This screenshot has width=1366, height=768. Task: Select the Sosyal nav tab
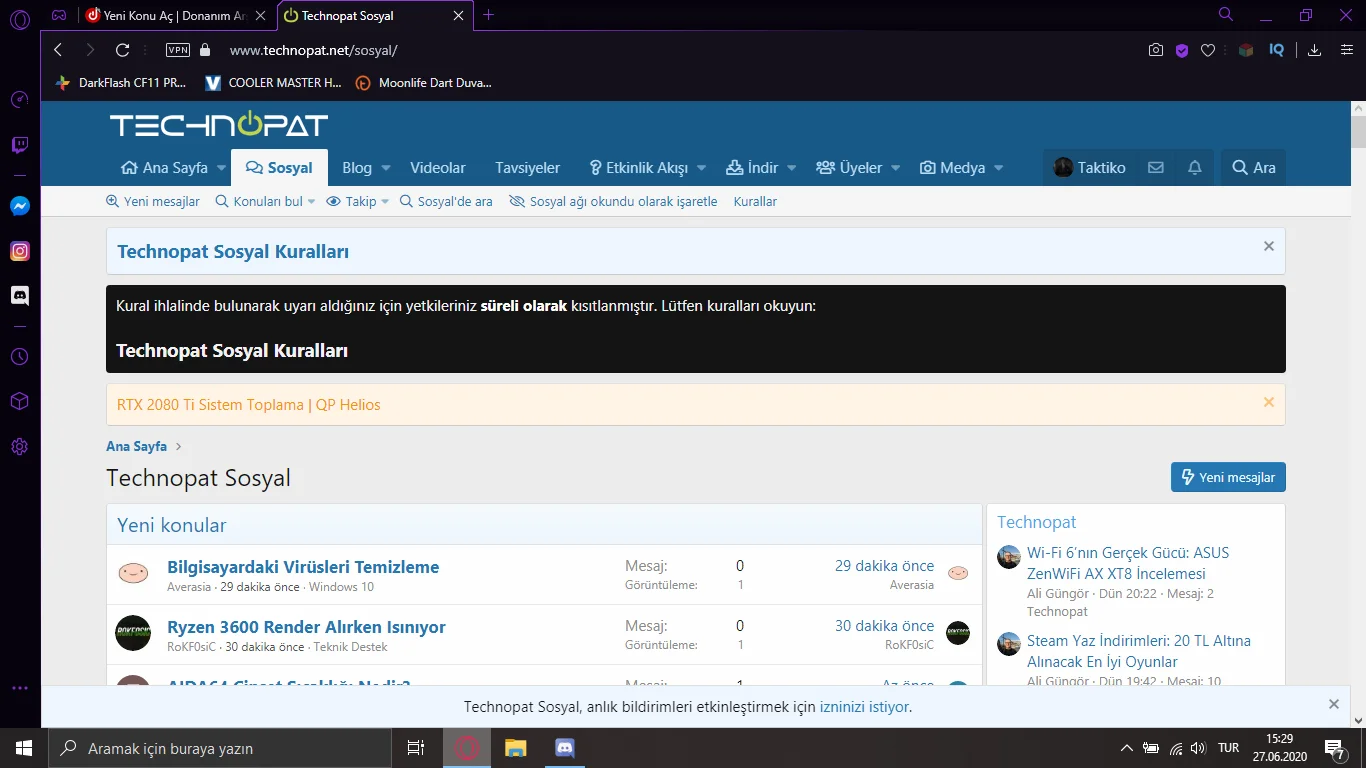(279, 168)
